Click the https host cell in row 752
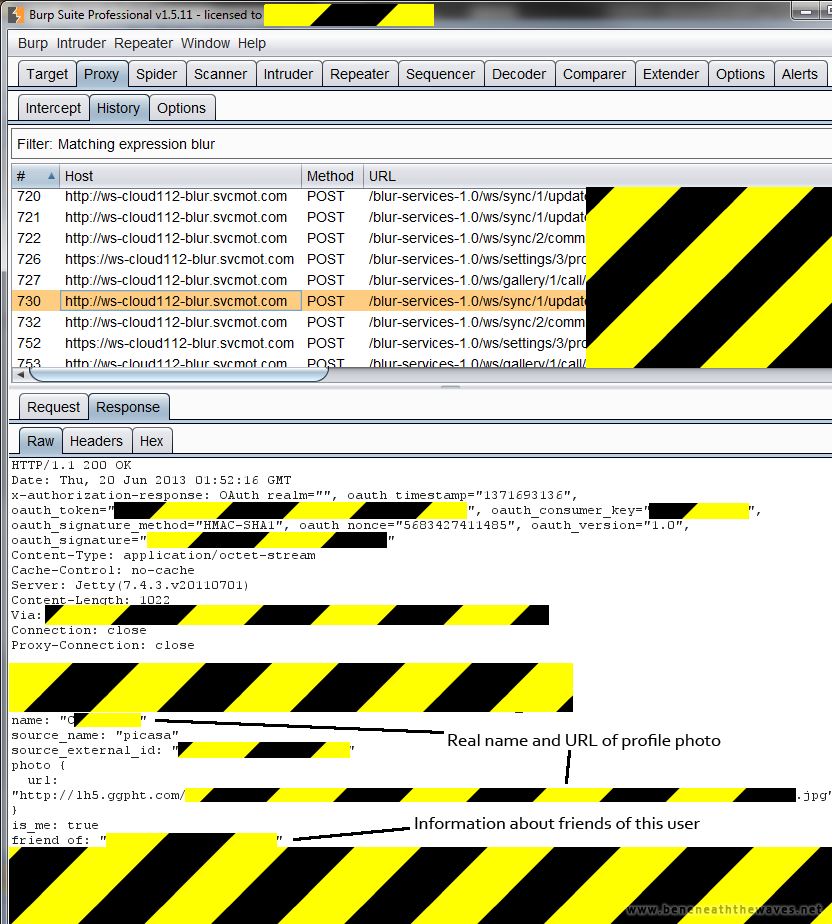 180,344
